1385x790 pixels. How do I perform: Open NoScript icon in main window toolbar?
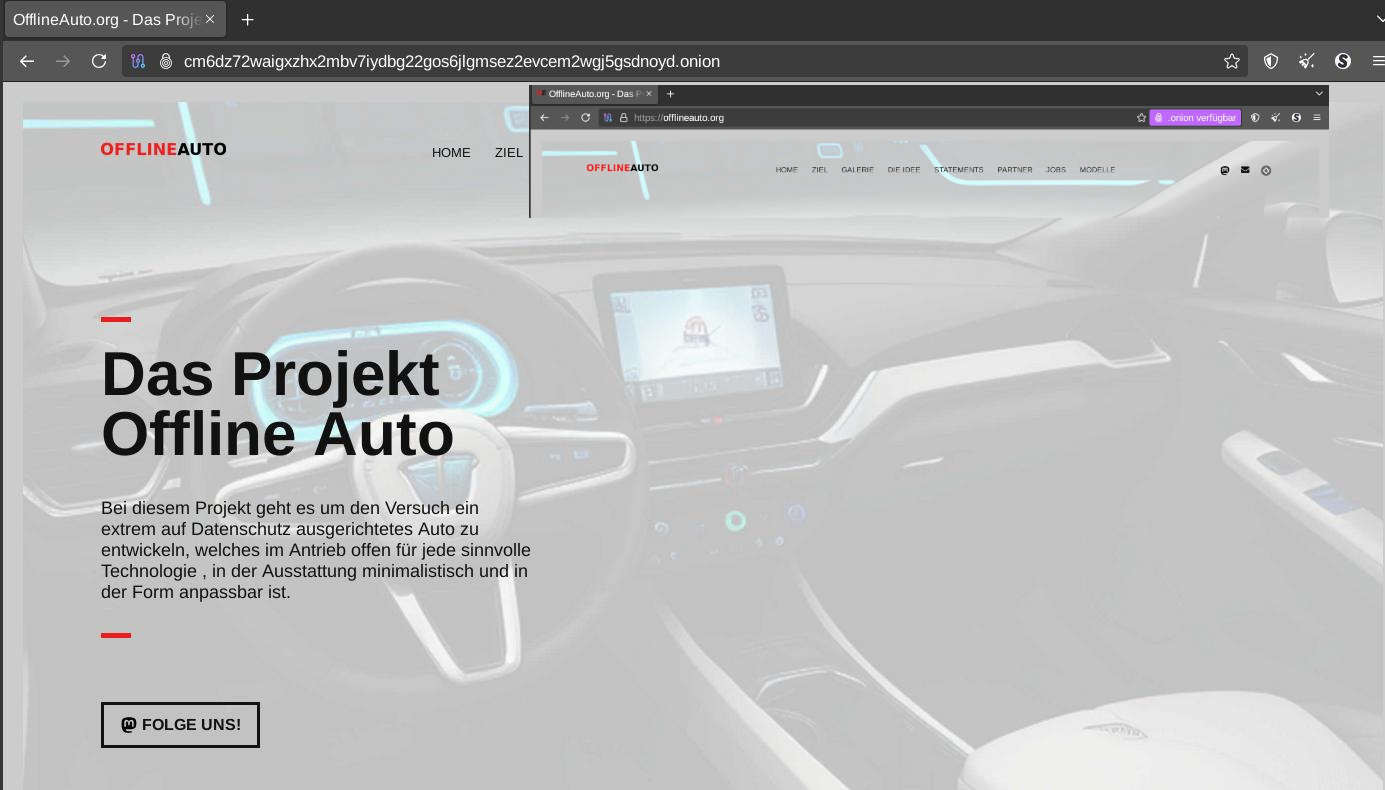coord(1343,61)
